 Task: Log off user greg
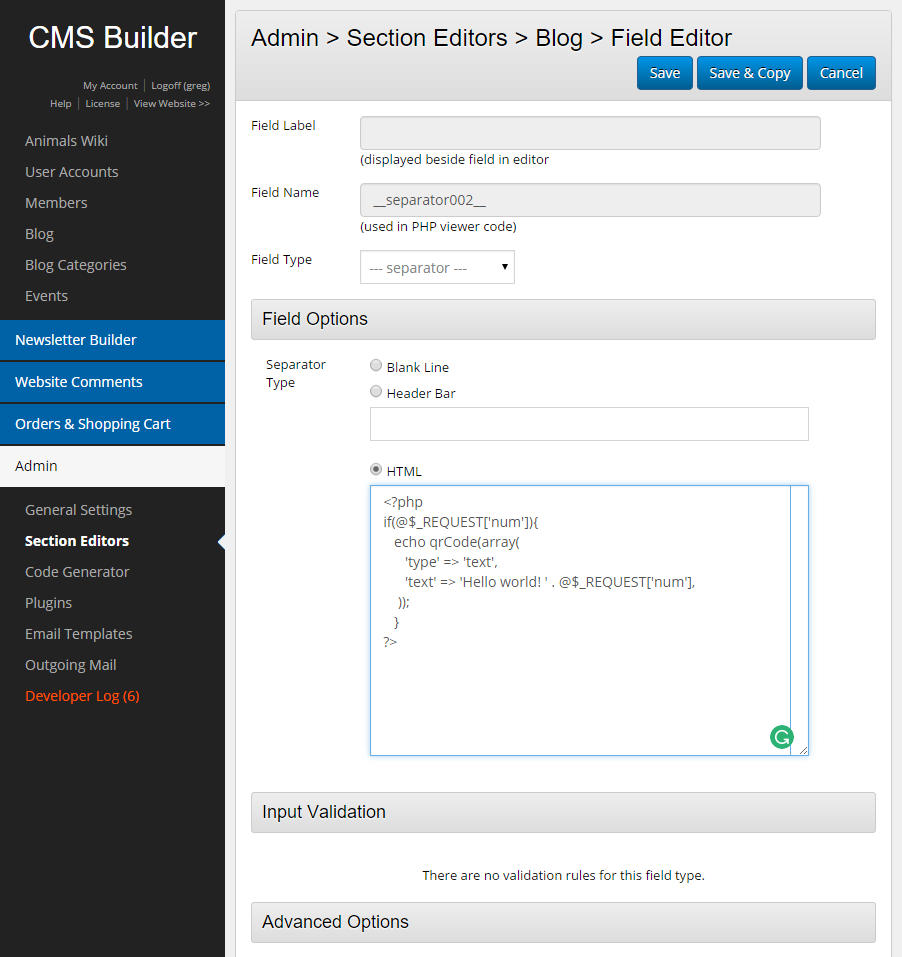tap(180, 86)
